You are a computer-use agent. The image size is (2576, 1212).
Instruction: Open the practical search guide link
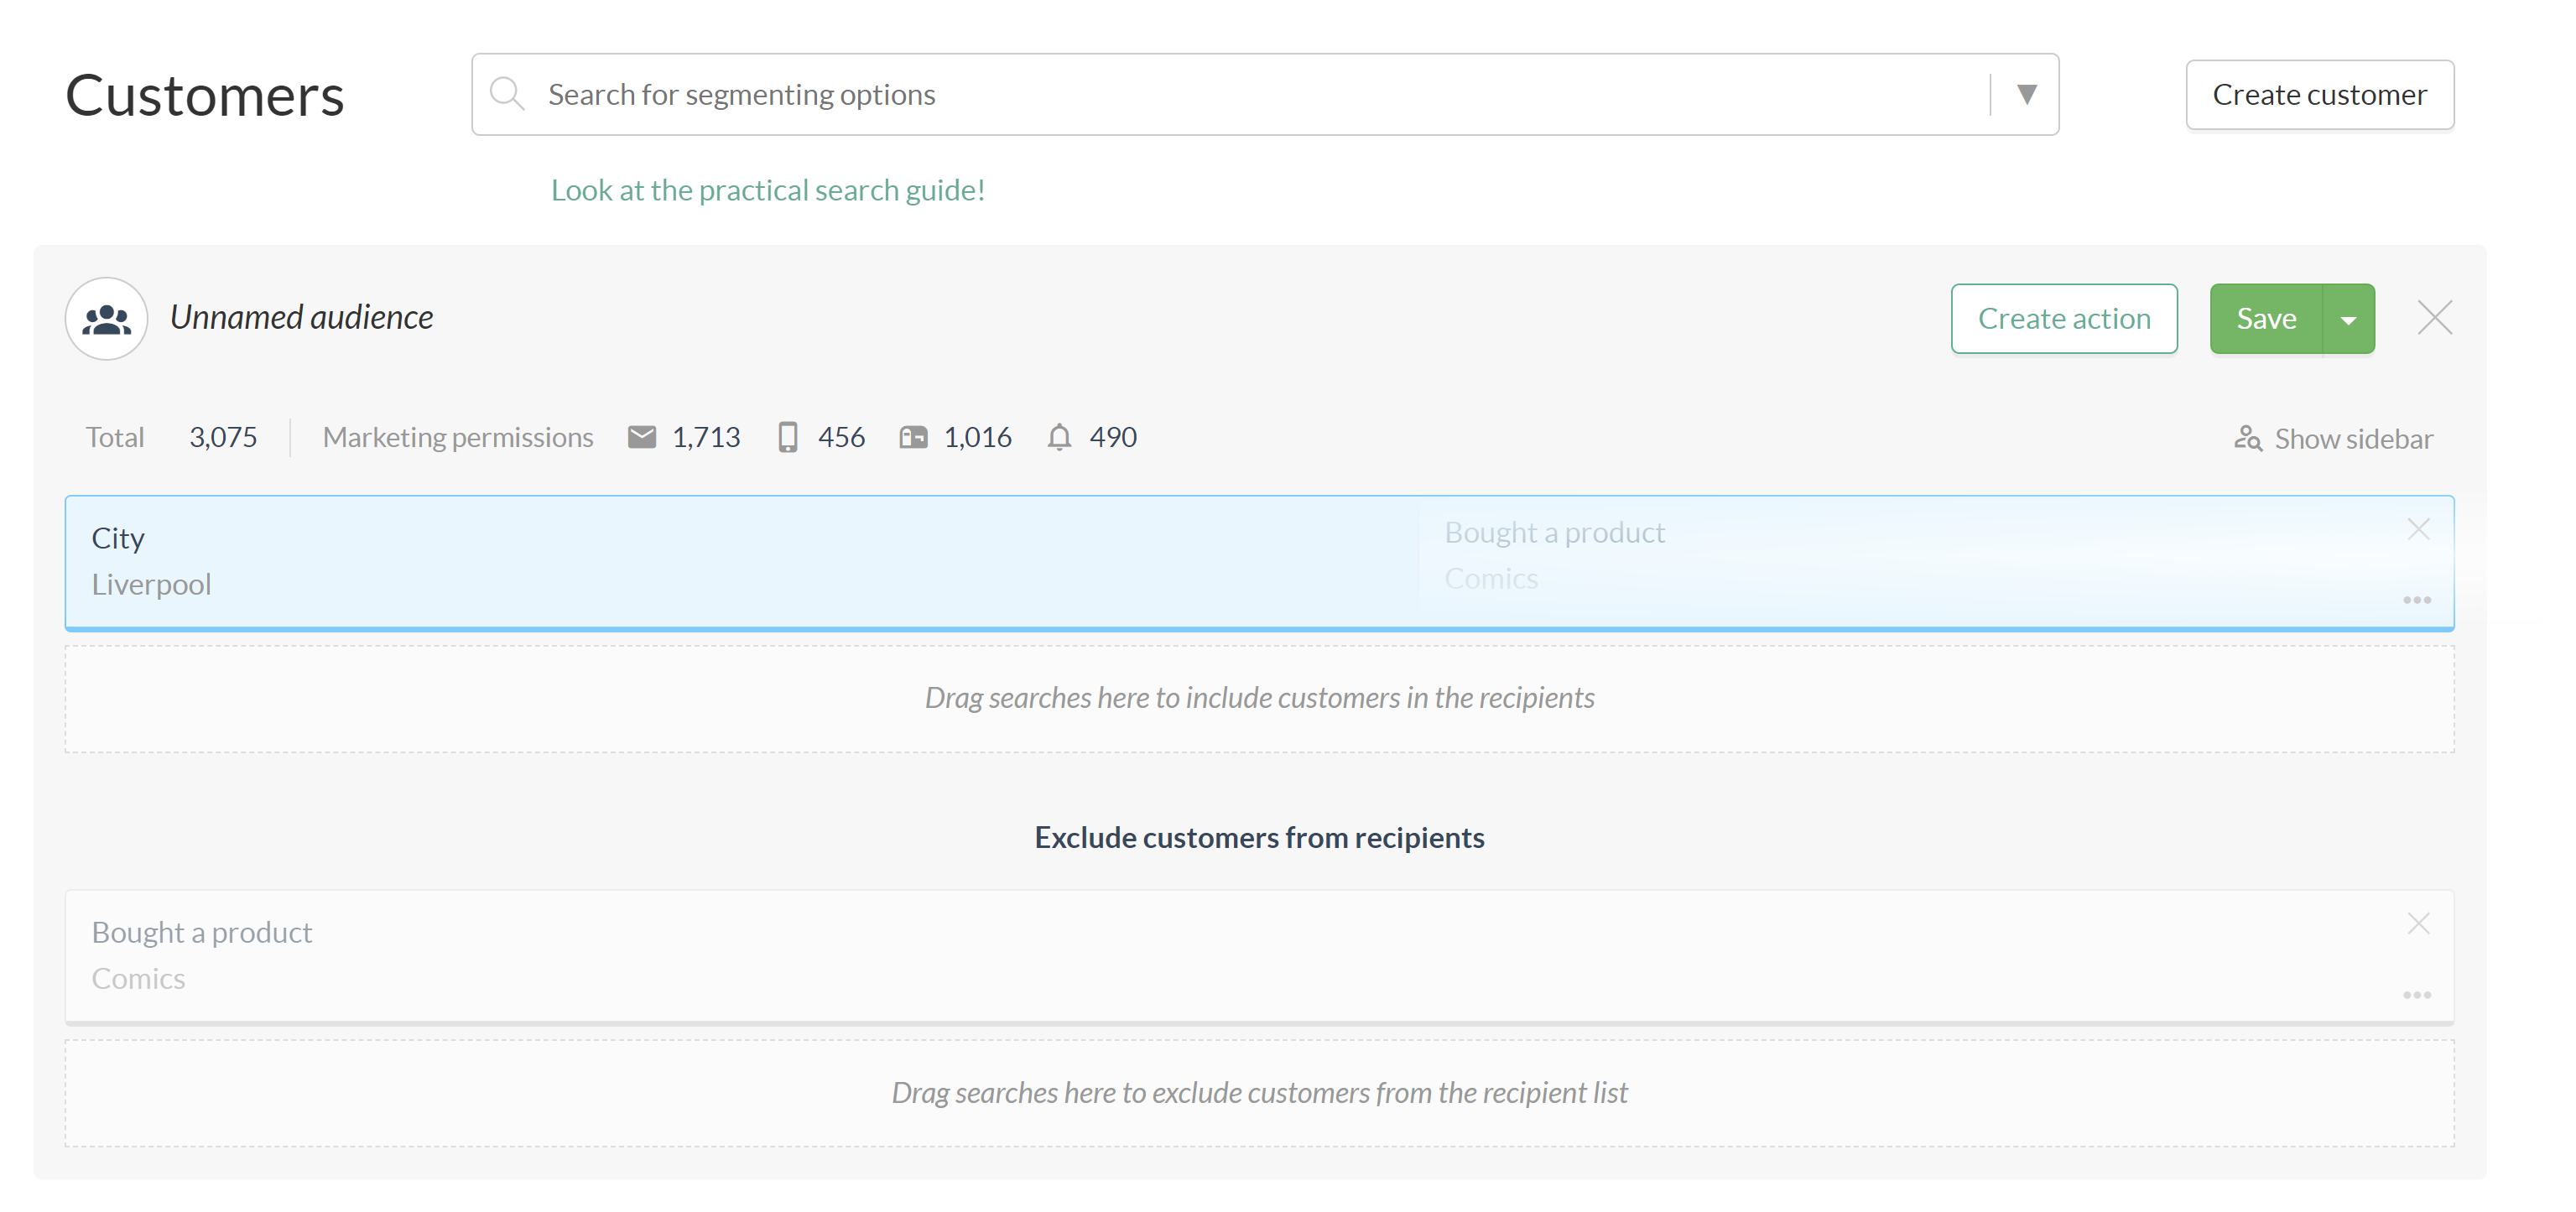pyautogui.click(x=767, y=190)
